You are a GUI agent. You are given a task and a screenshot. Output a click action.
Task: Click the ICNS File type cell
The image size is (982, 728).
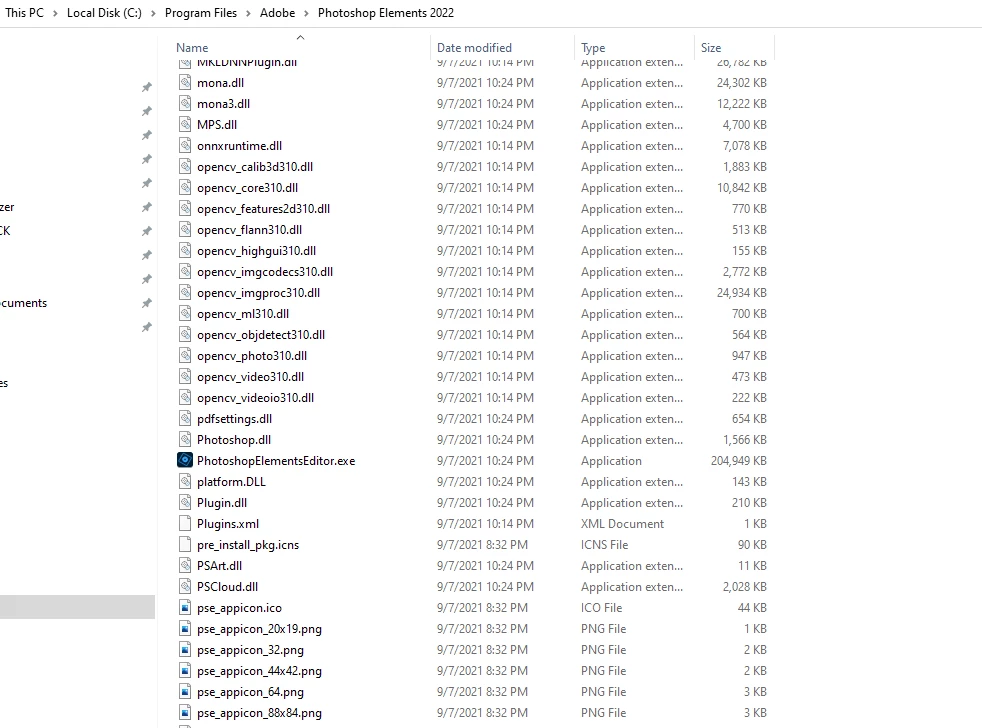pos(604,544)
